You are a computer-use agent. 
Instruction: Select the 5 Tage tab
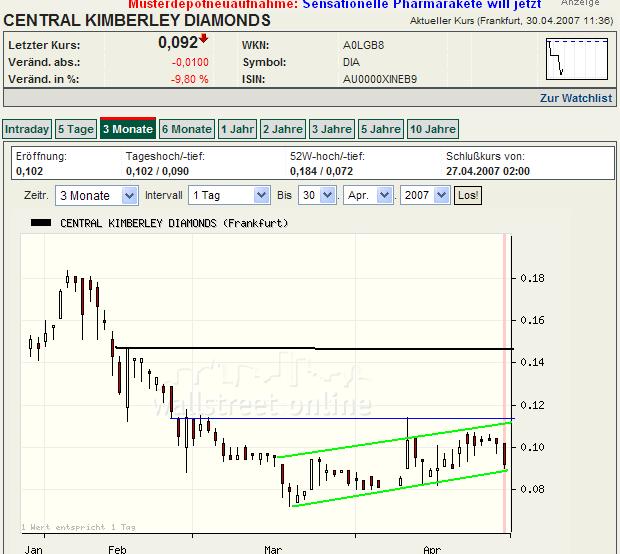coord(76,129)
